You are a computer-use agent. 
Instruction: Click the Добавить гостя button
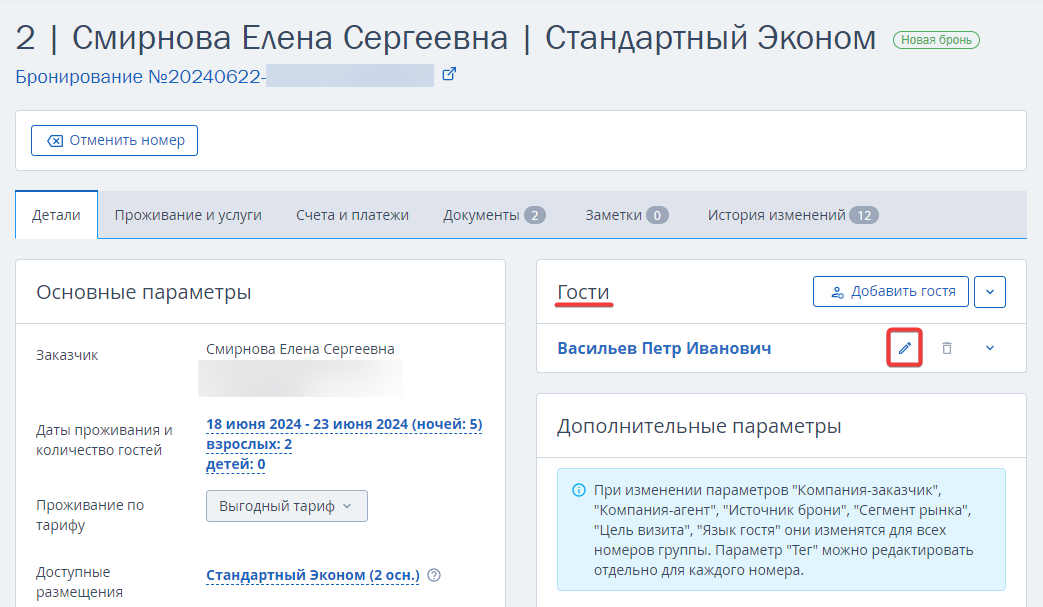[891, 292]
